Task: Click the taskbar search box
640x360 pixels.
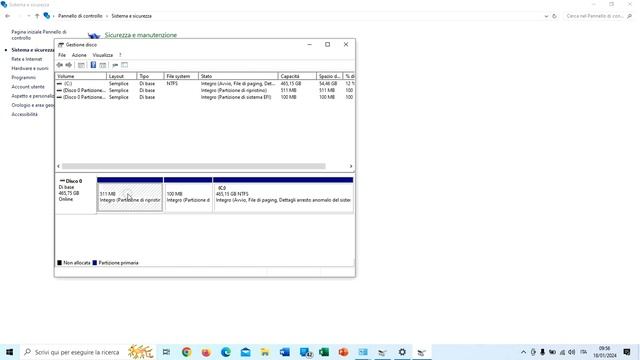Action: 88,352
